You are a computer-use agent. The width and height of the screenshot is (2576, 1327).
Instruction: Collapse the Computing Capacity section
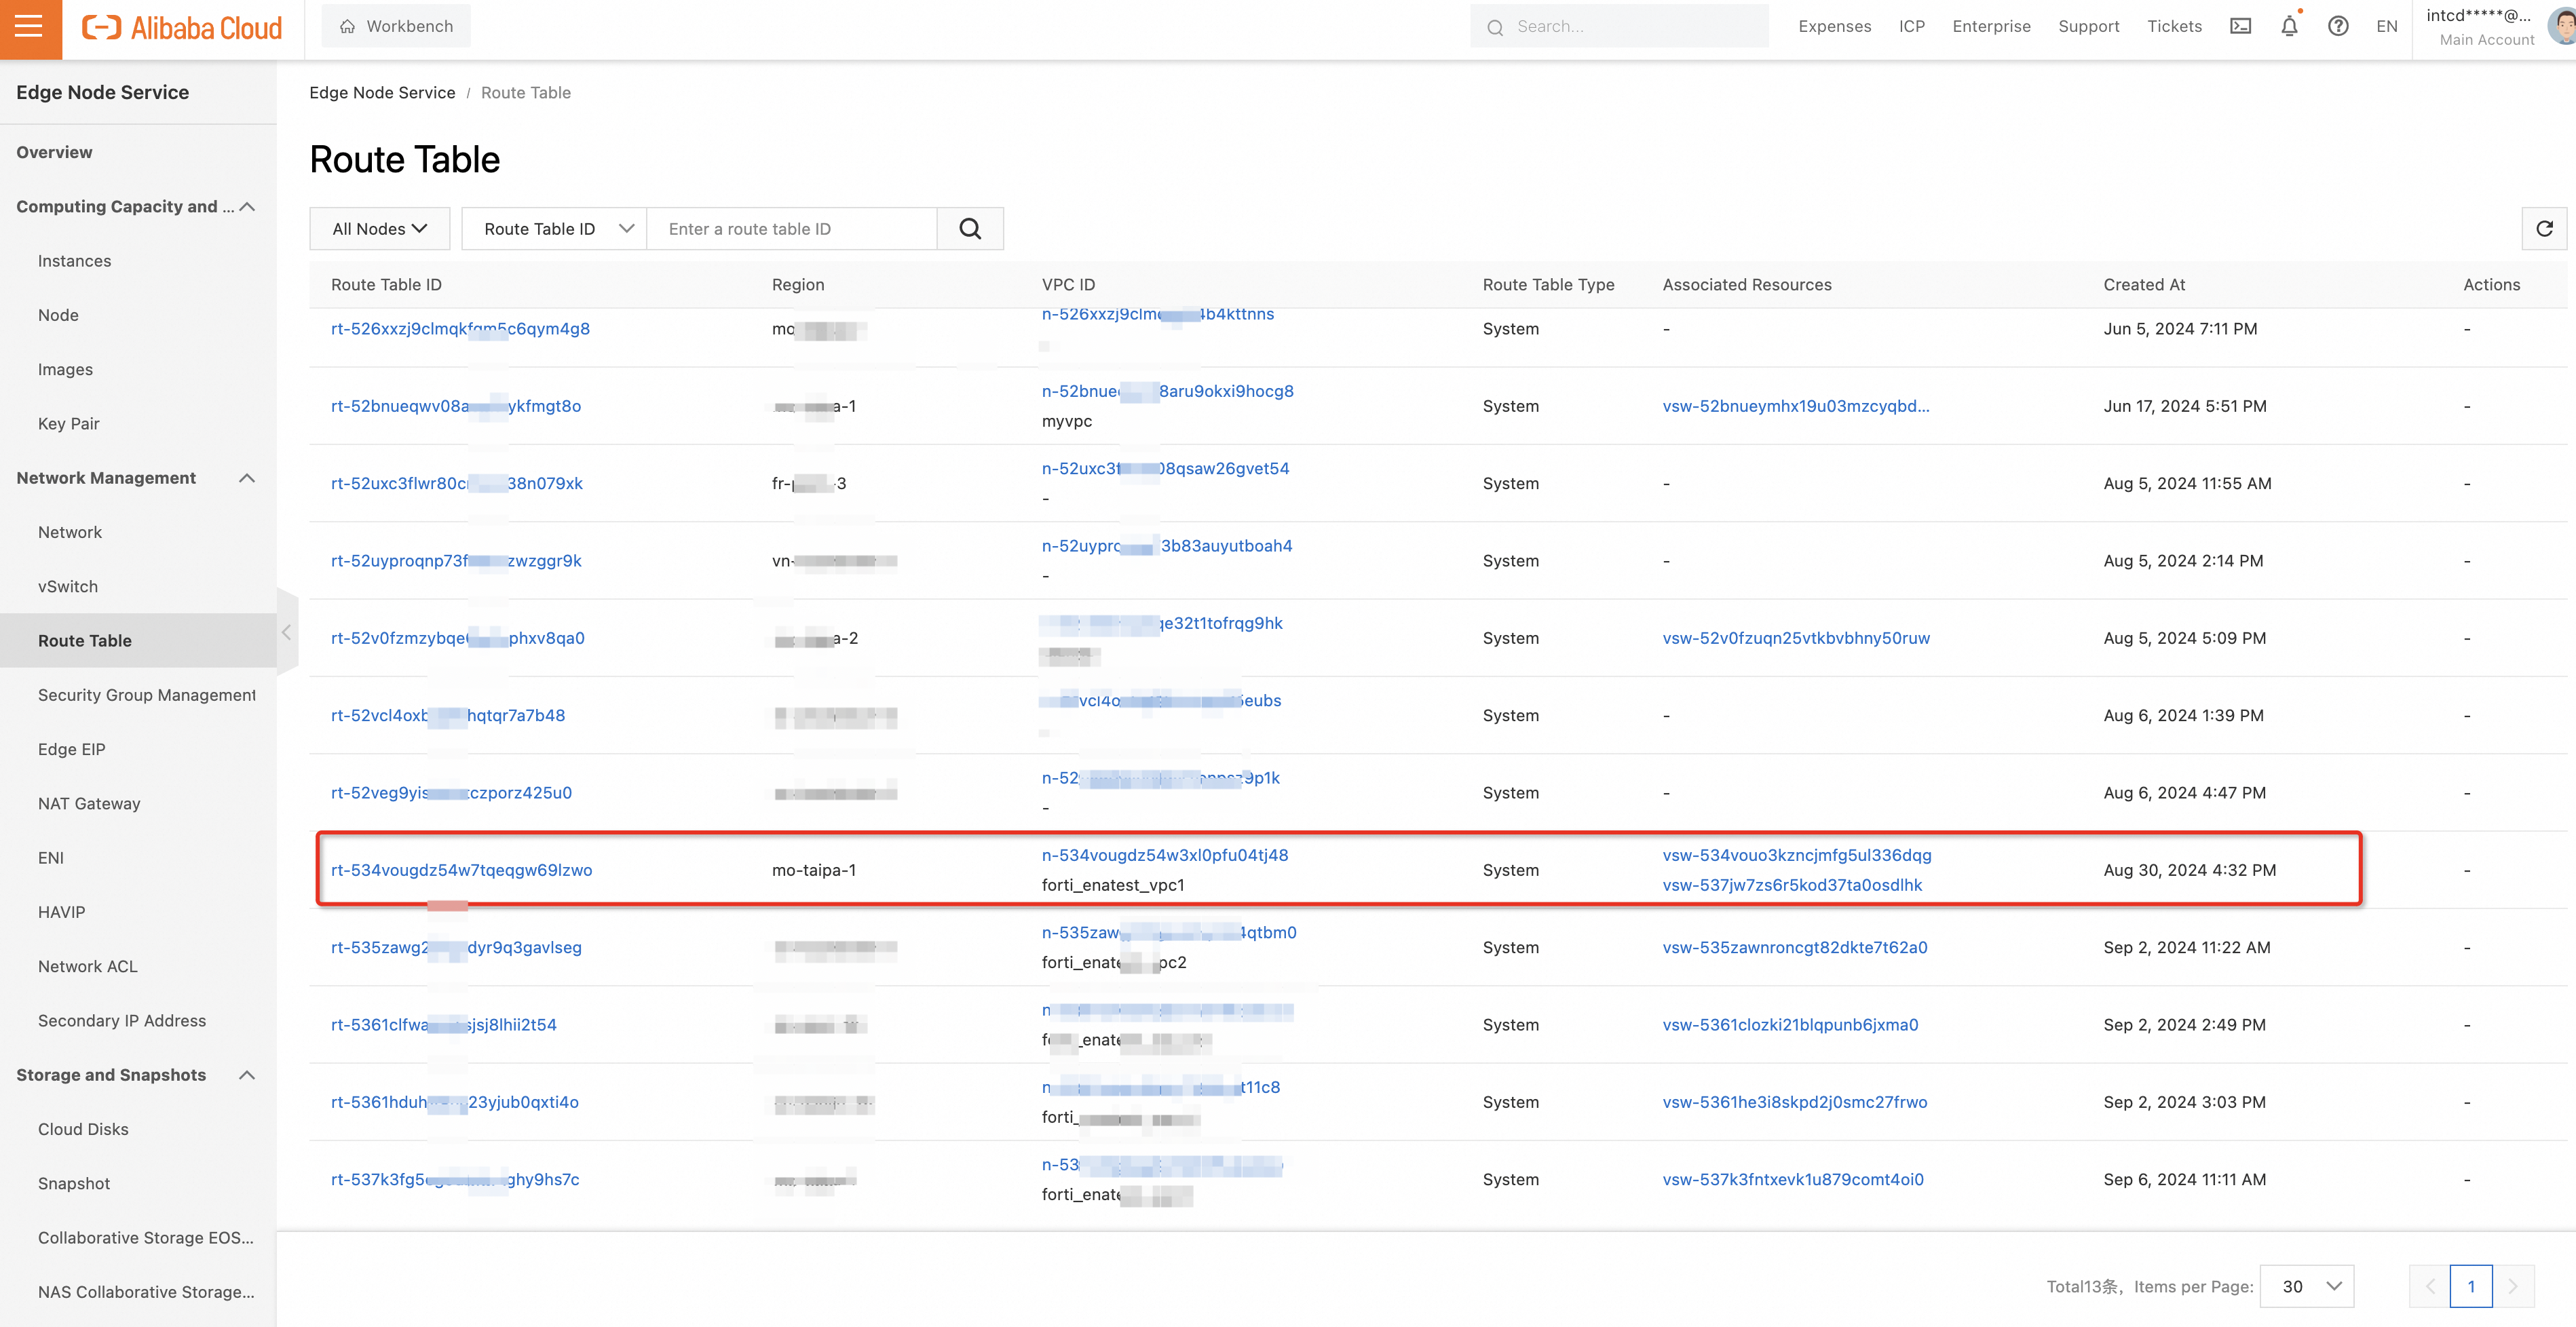(x=247, y=207)
